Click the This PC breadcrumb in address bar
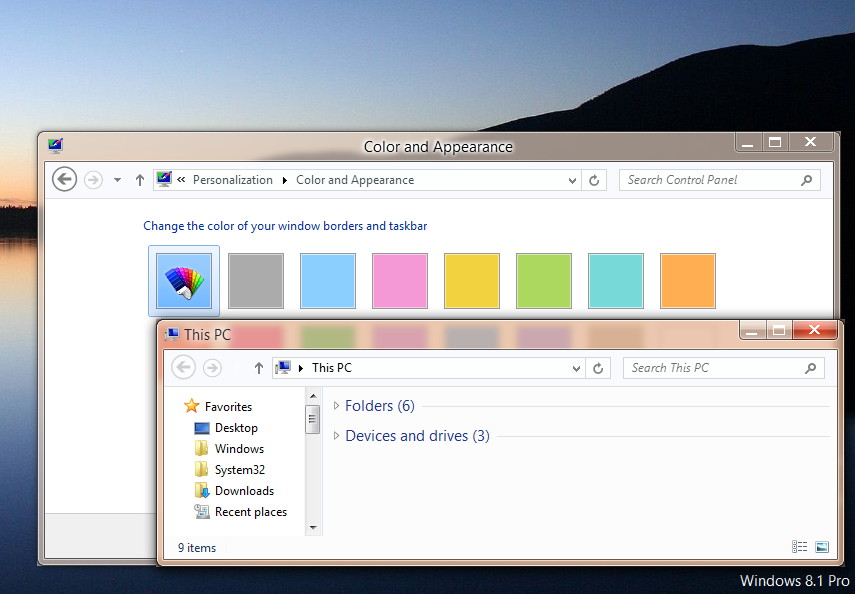This screenshot has width=855, height=594. click(x=332, y=368)
